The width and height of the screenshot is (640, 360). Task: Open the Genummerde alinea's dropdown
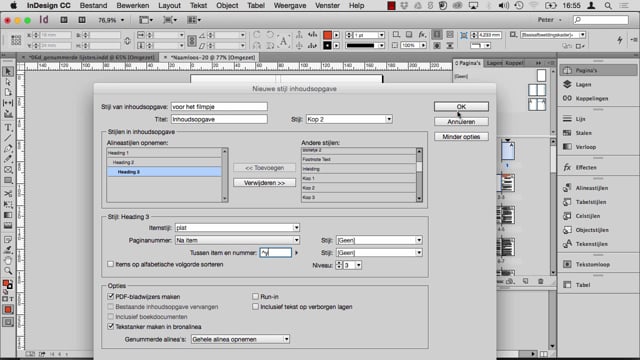(x=240, y=339)
